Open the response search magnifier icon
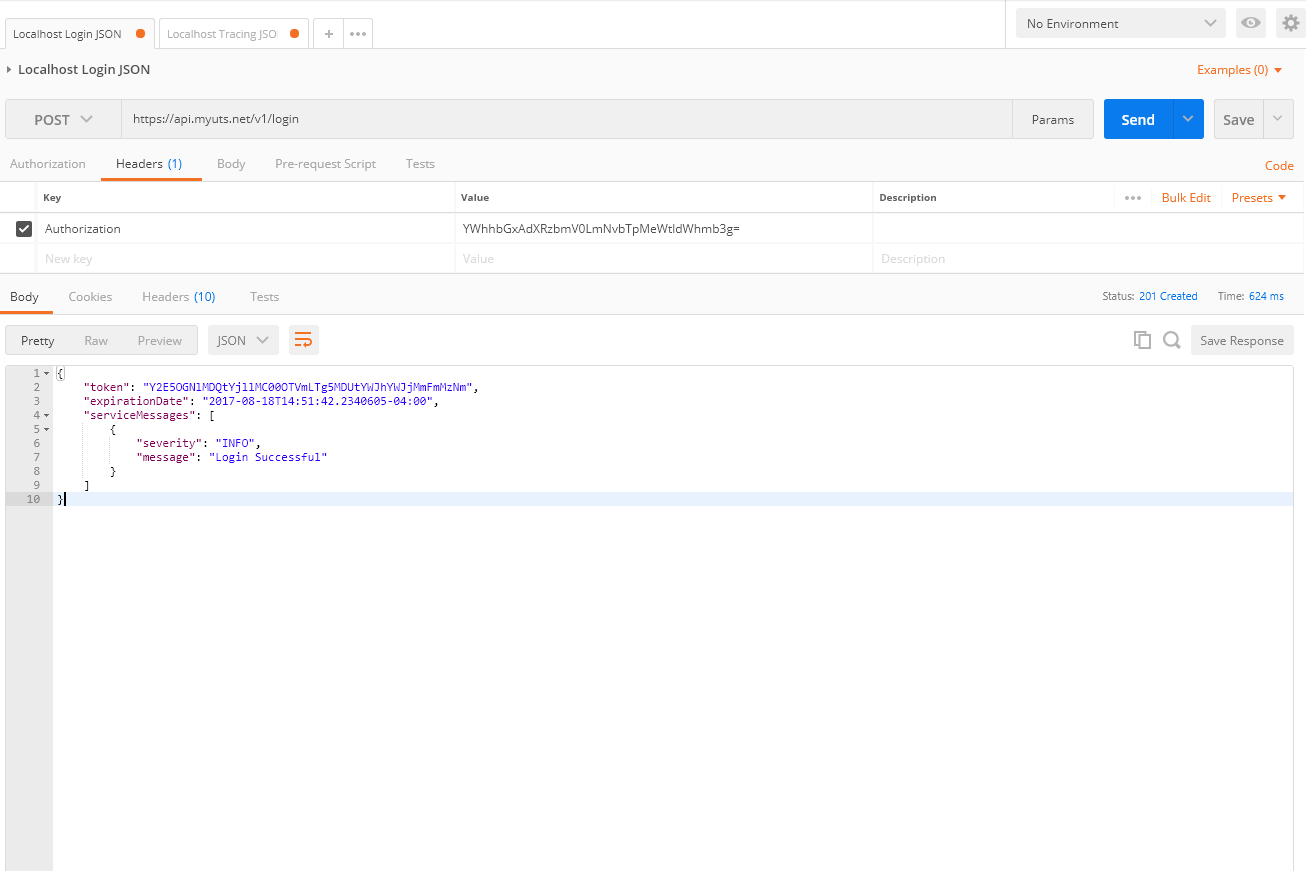 point(1170,340)
